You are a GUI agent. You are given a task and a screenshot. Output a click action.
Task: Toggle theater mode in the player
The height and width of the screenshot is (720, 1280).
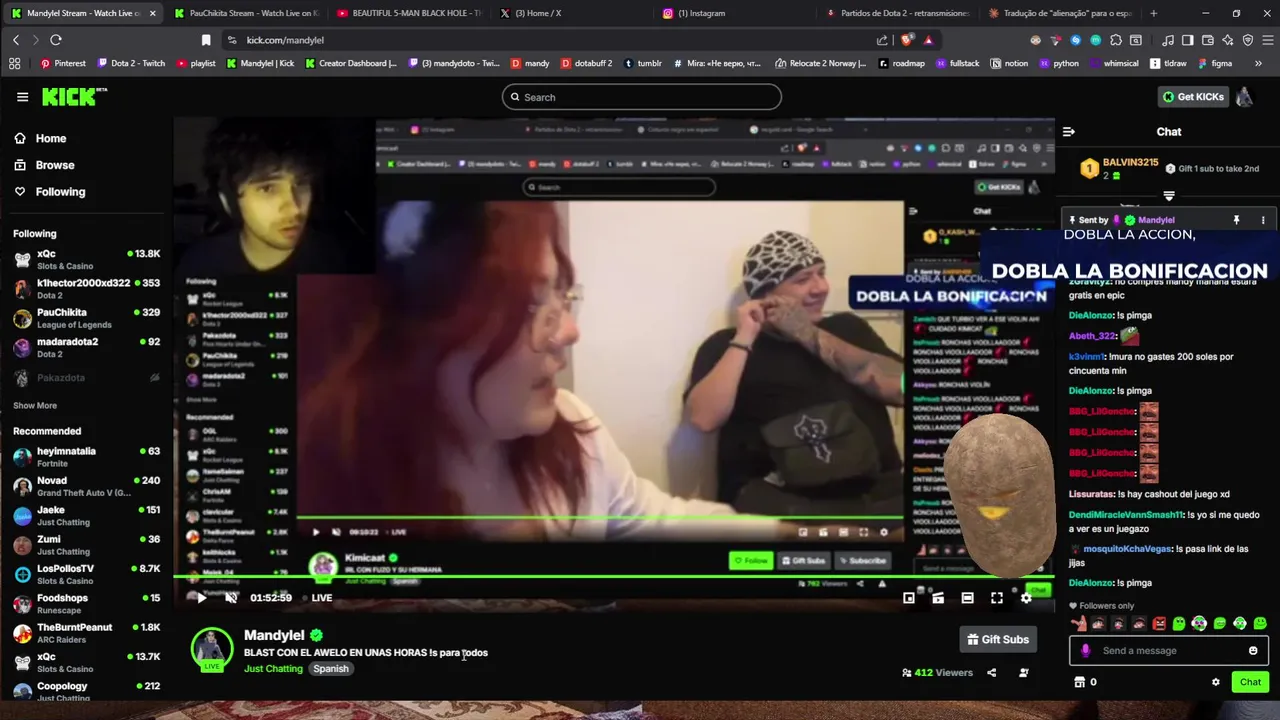(967, 598)
